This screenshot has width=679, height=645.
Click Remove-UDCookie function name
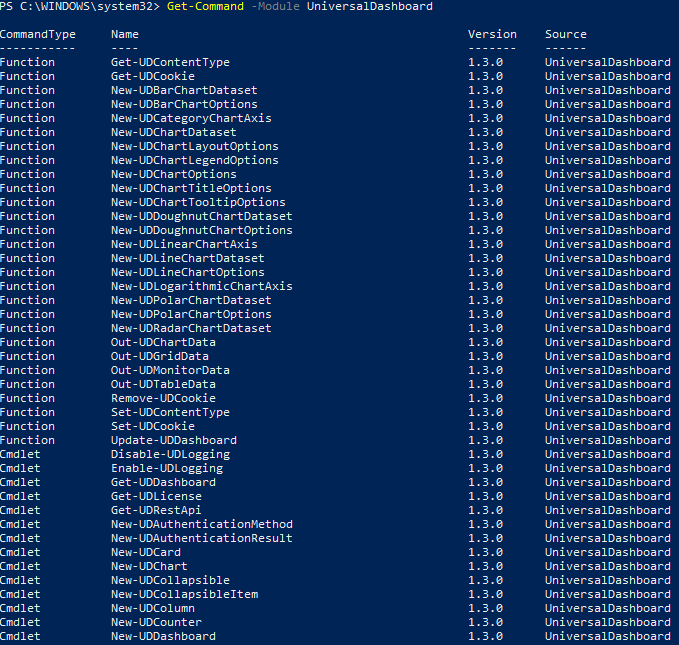coord(163,398)
